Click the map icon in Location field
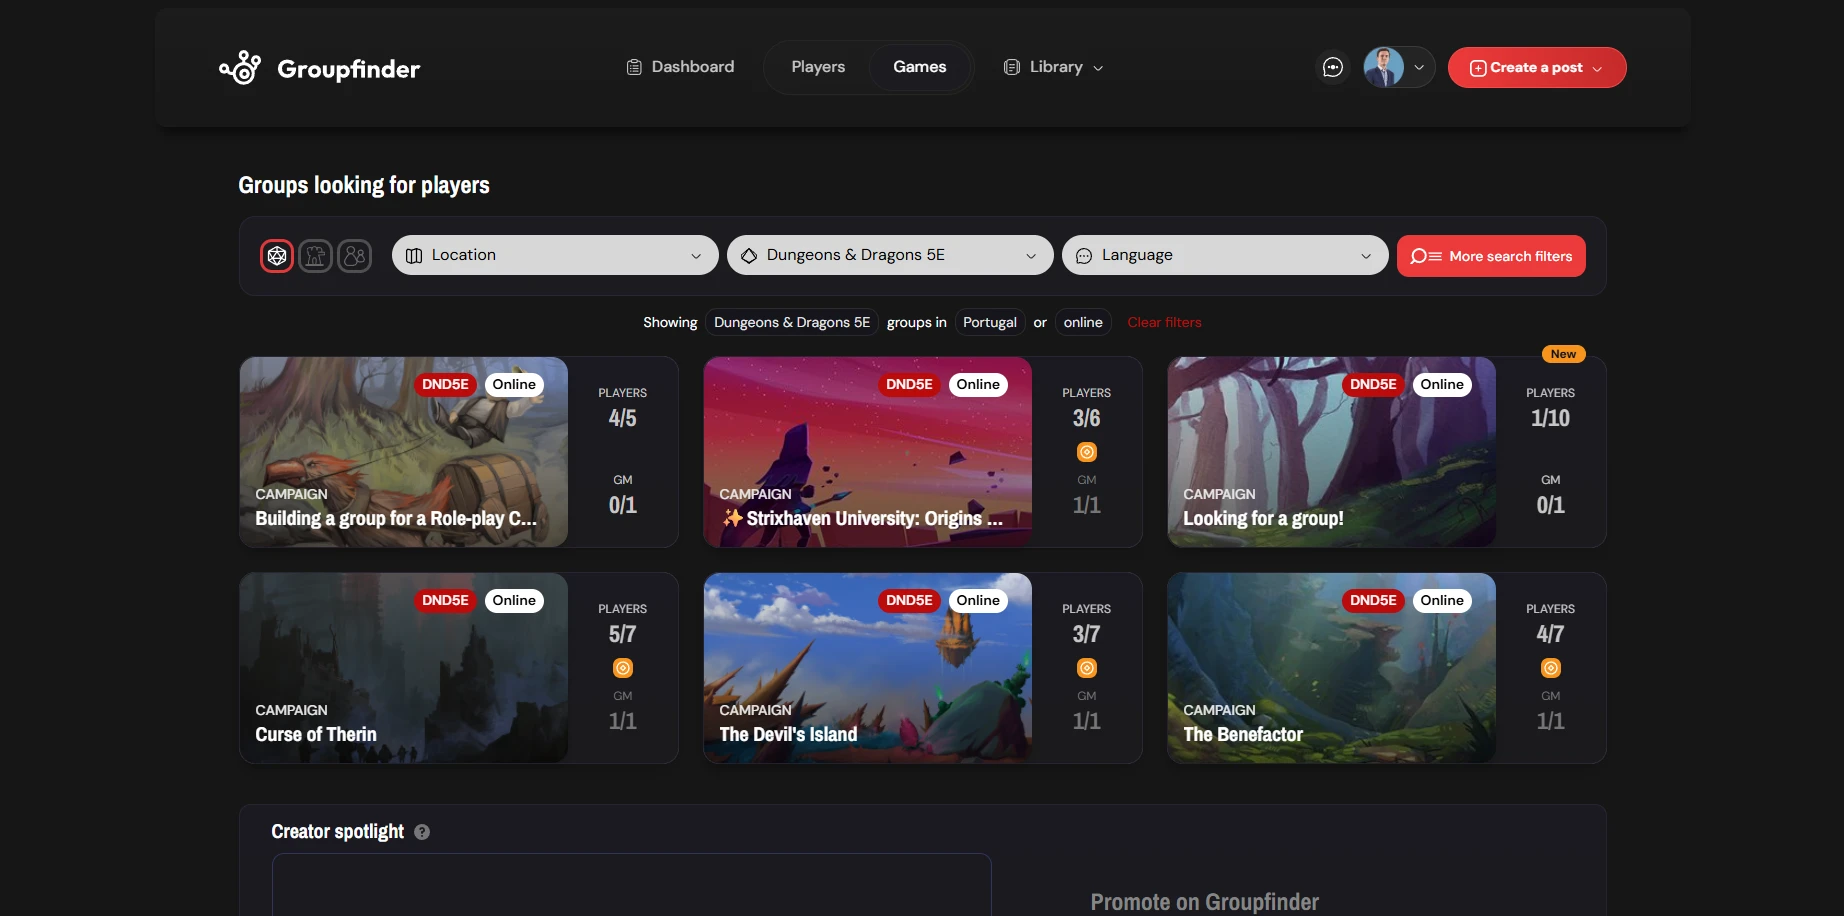Image resolution: width=1844 pixels, height=916 pixels. [414, 256]
